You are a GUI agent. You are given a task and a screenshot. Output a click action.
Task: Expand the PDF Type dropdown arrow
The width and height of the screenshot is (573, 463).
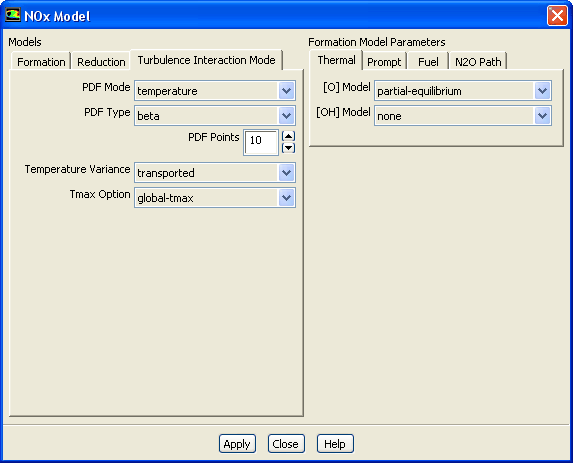point(286,116)
